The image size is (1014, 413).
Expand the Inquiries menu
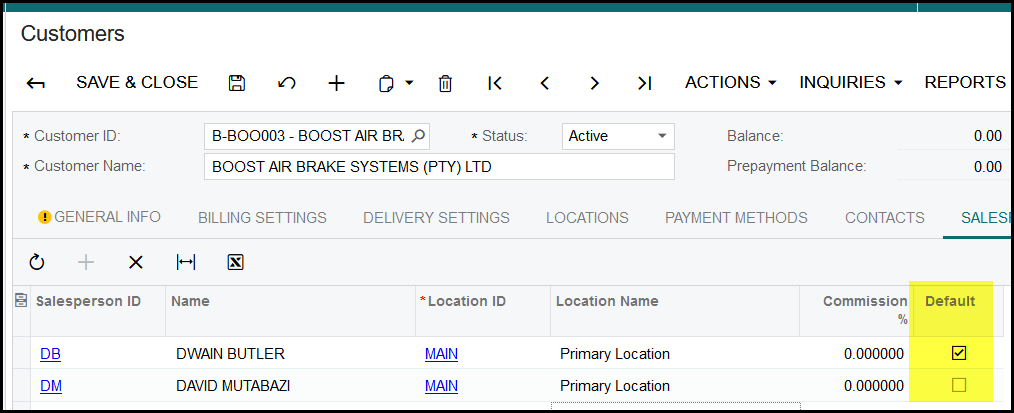850,82
